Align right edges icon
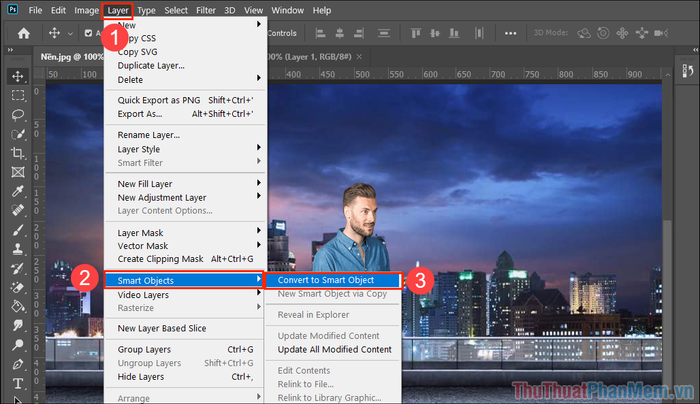700x404 pixels. [x=358, y=33]
